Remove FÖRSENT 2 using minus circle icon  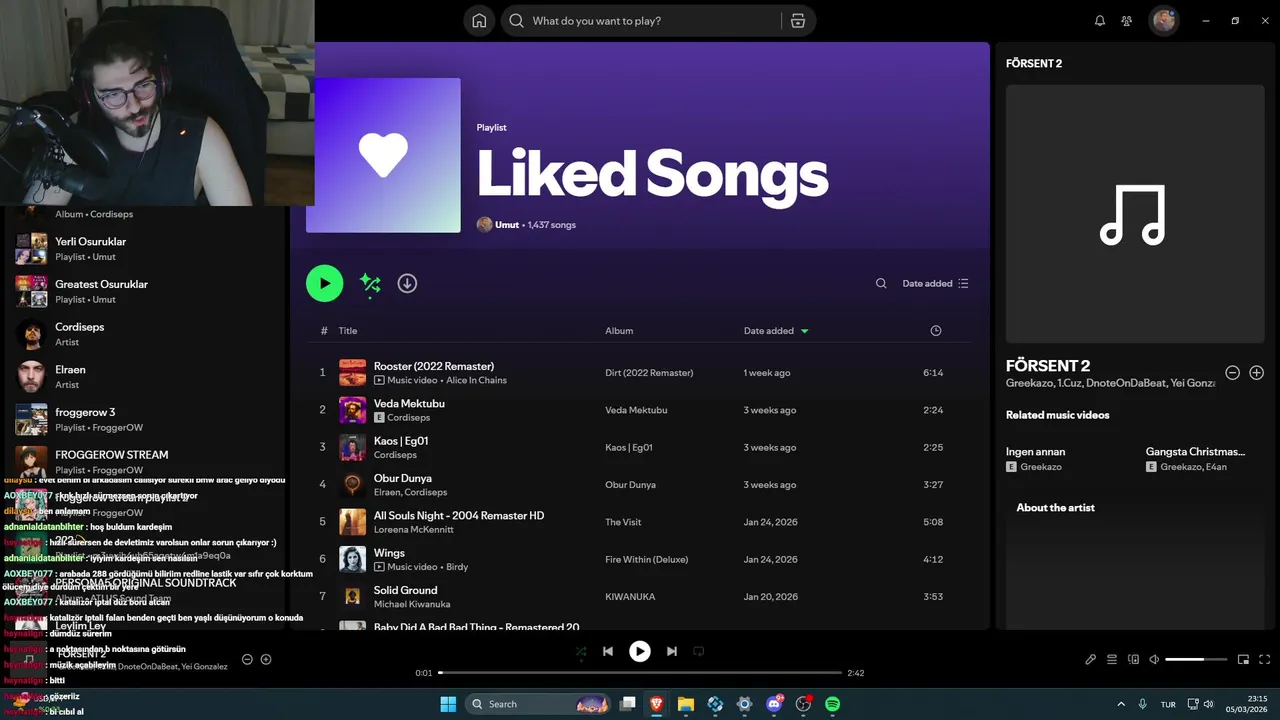[x=1233, y=372]
